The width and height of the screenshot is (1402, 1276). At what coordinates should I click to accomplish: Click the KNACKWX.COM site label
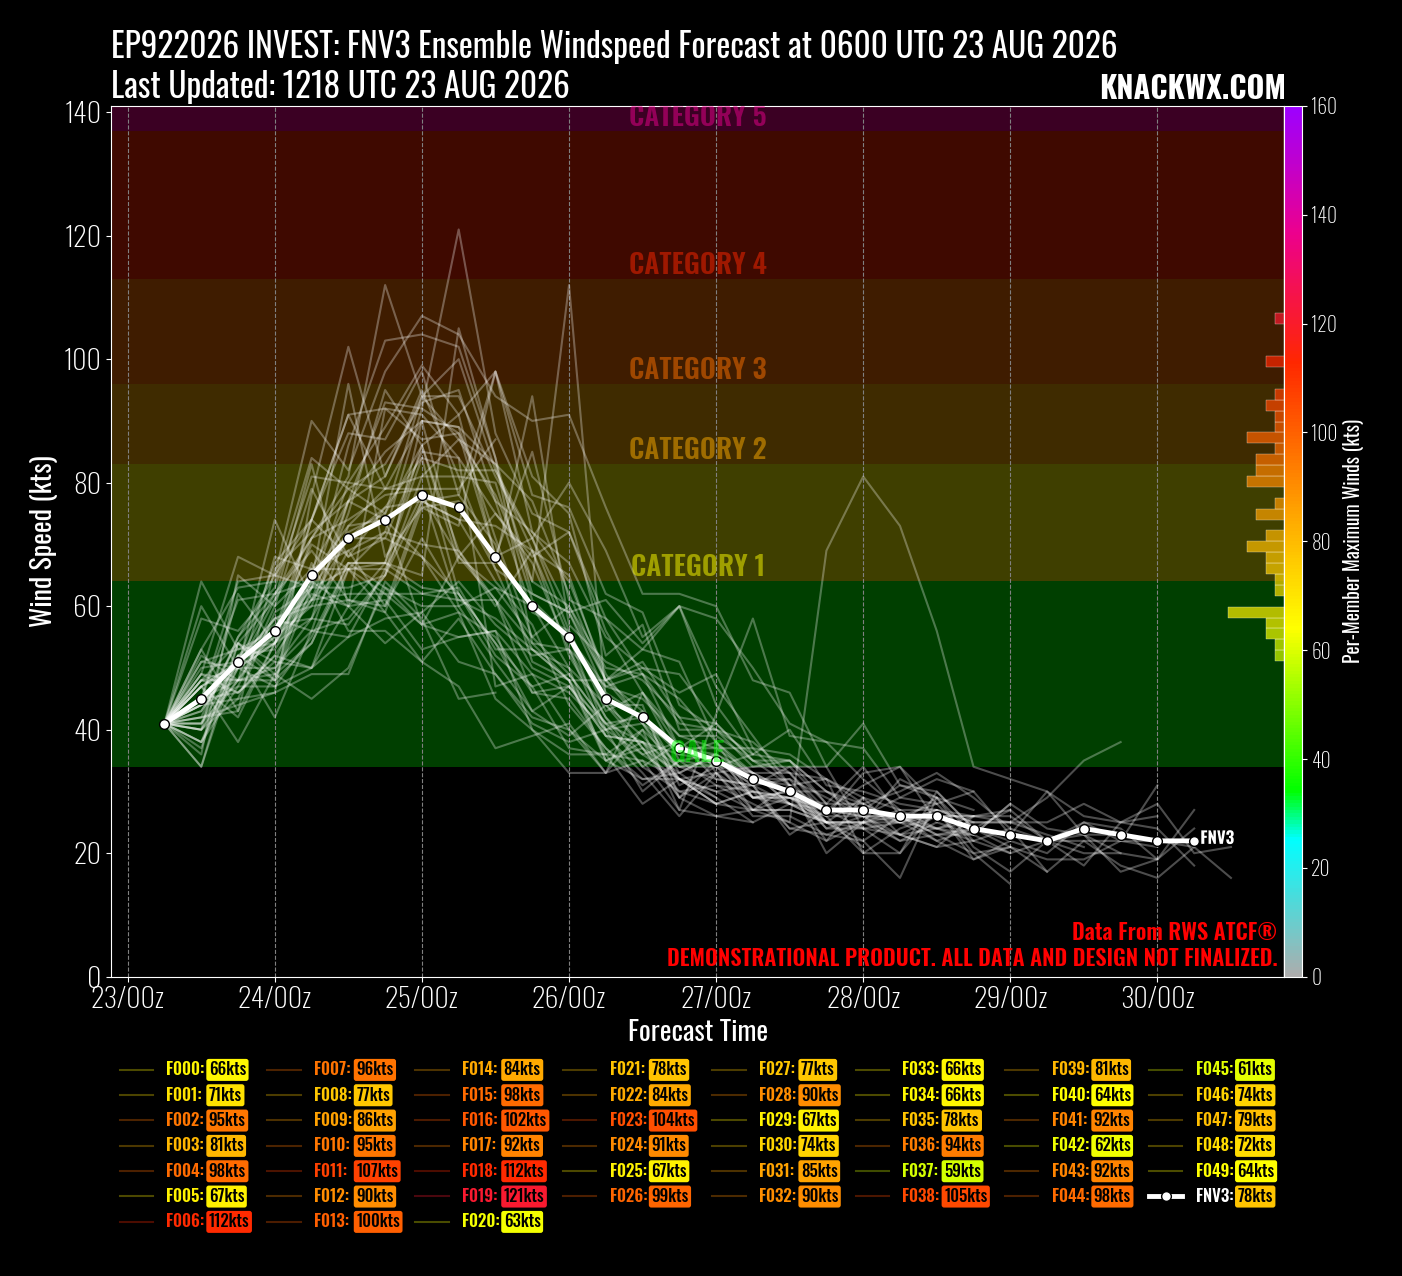point(1192,87)
